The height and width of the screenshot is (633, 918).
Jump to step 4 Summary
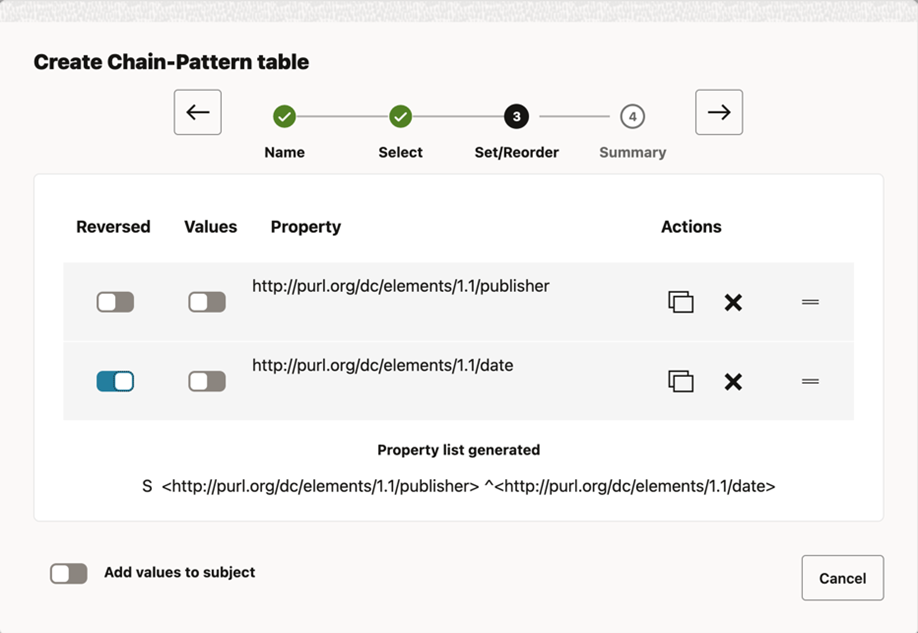632,117
